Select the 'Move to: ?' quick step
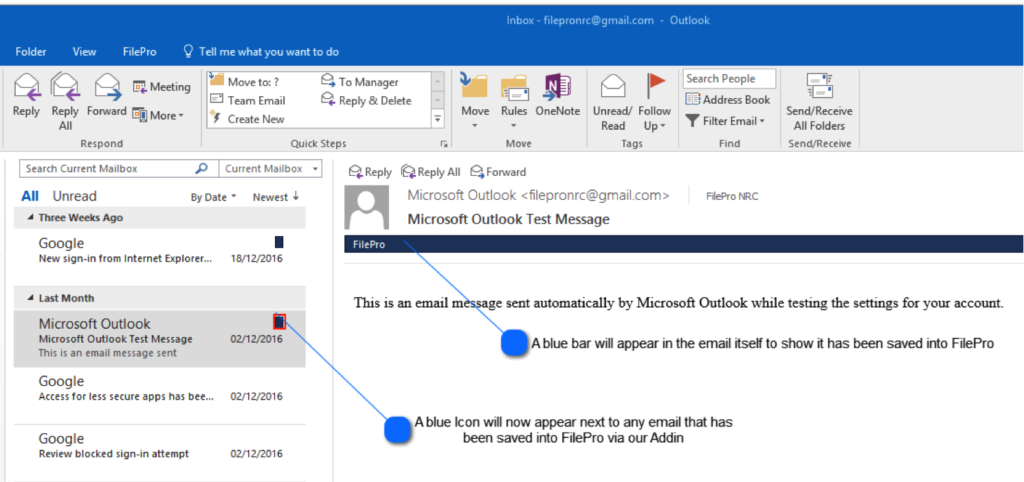The width and height of the screenshot is (1024, 482). pos(245,82)
